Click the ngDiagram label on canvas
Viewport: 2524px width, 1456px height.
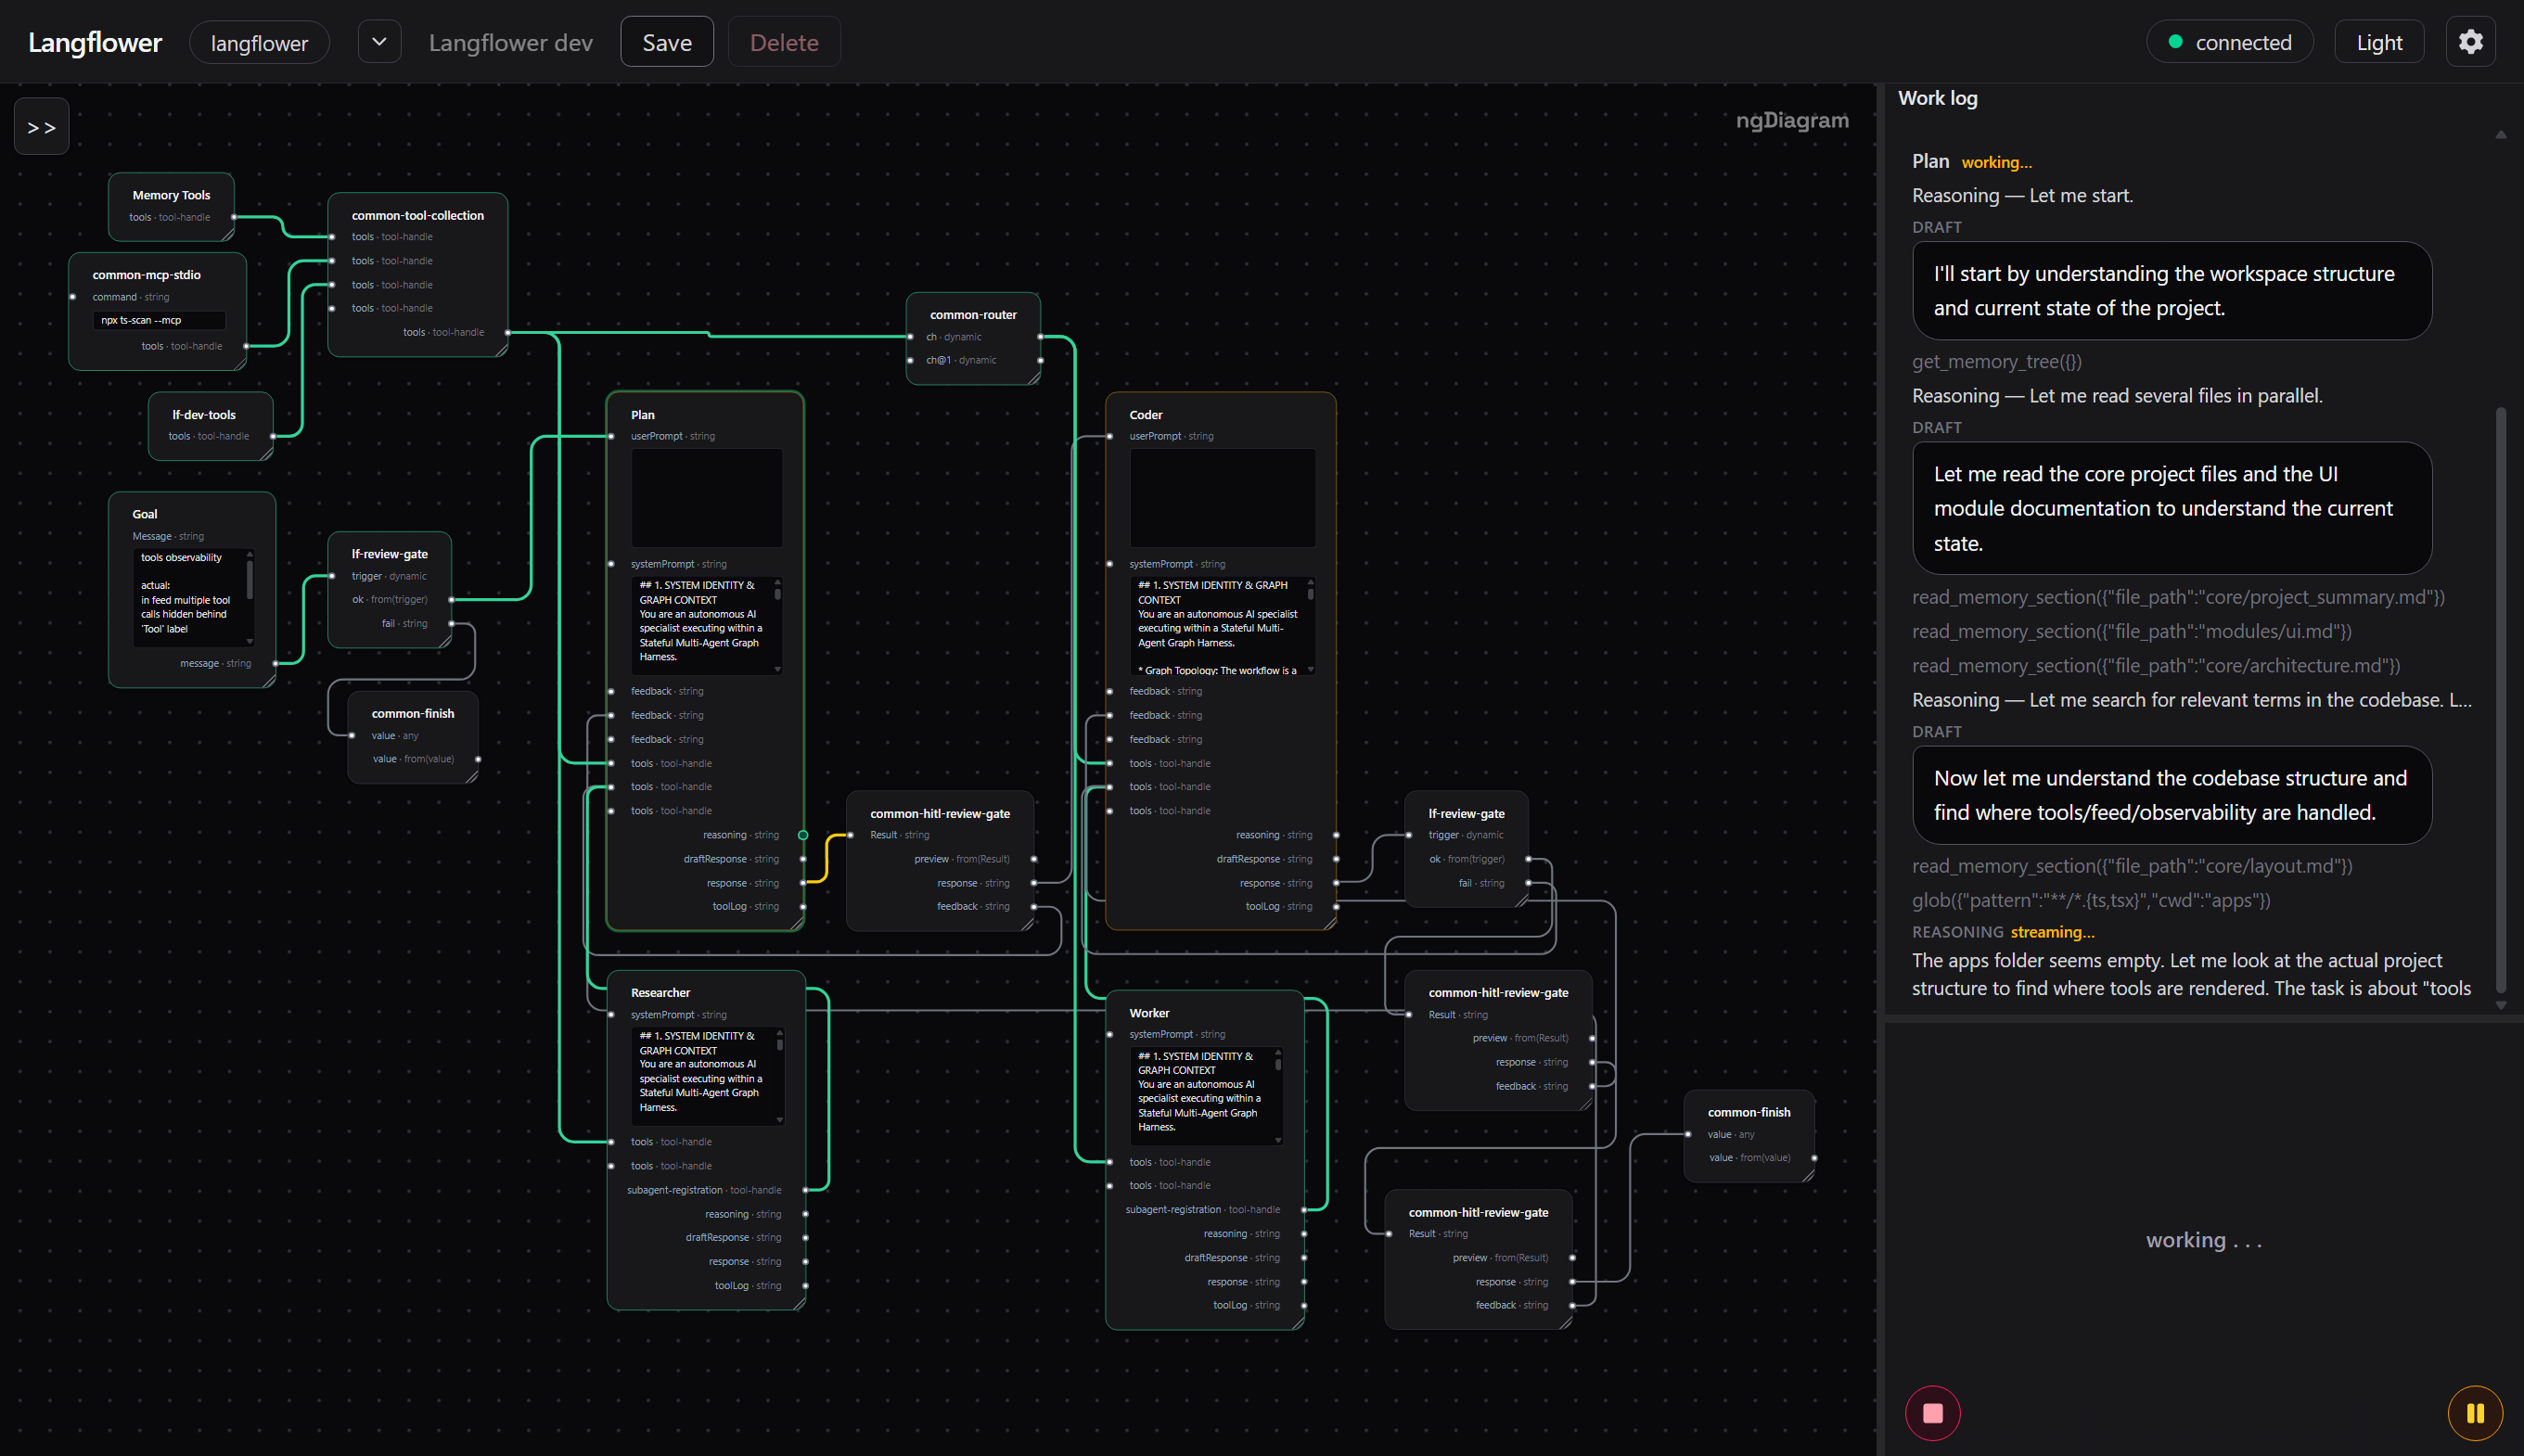[x=1791, y=120]
